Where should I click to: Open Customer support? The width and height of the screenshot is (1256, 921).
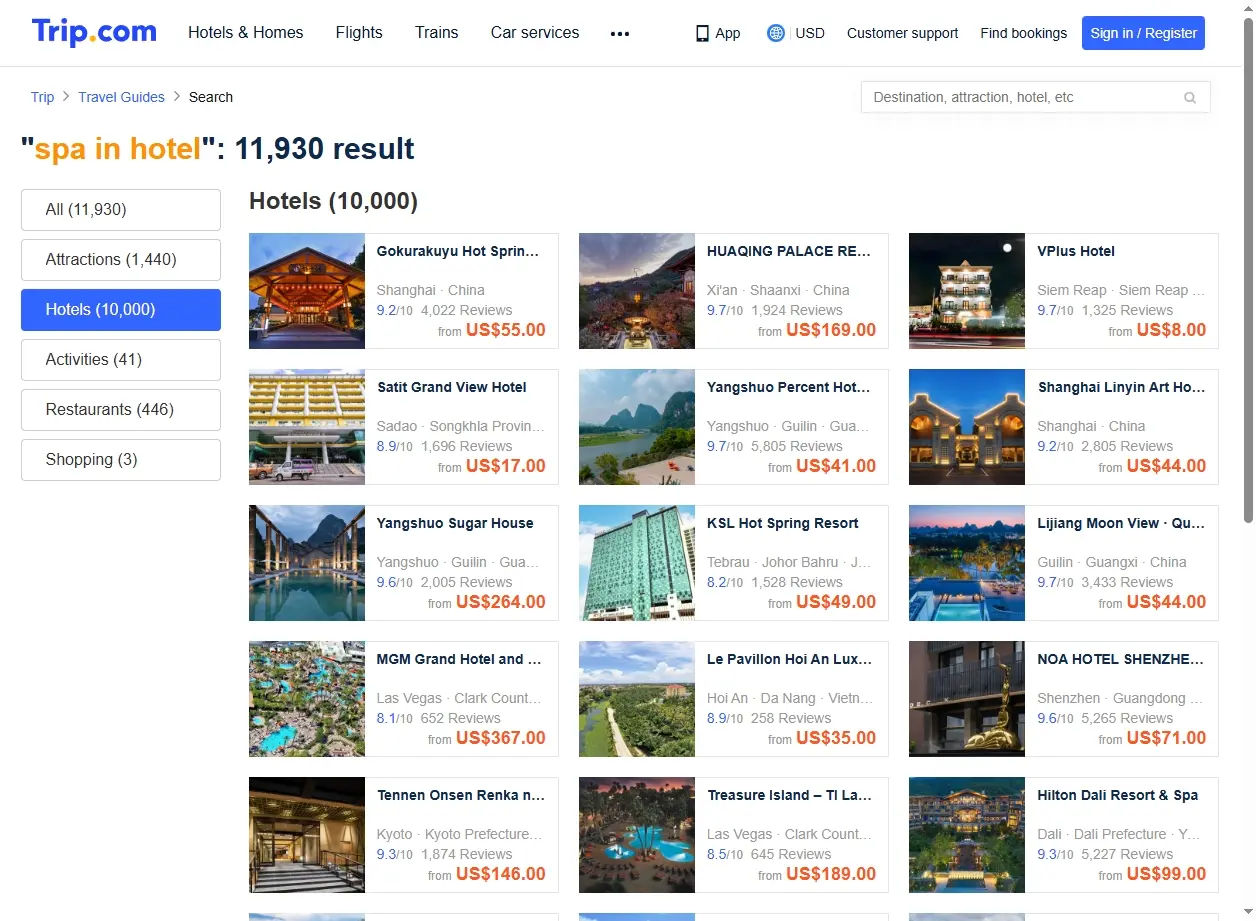(x=902, y=33)
